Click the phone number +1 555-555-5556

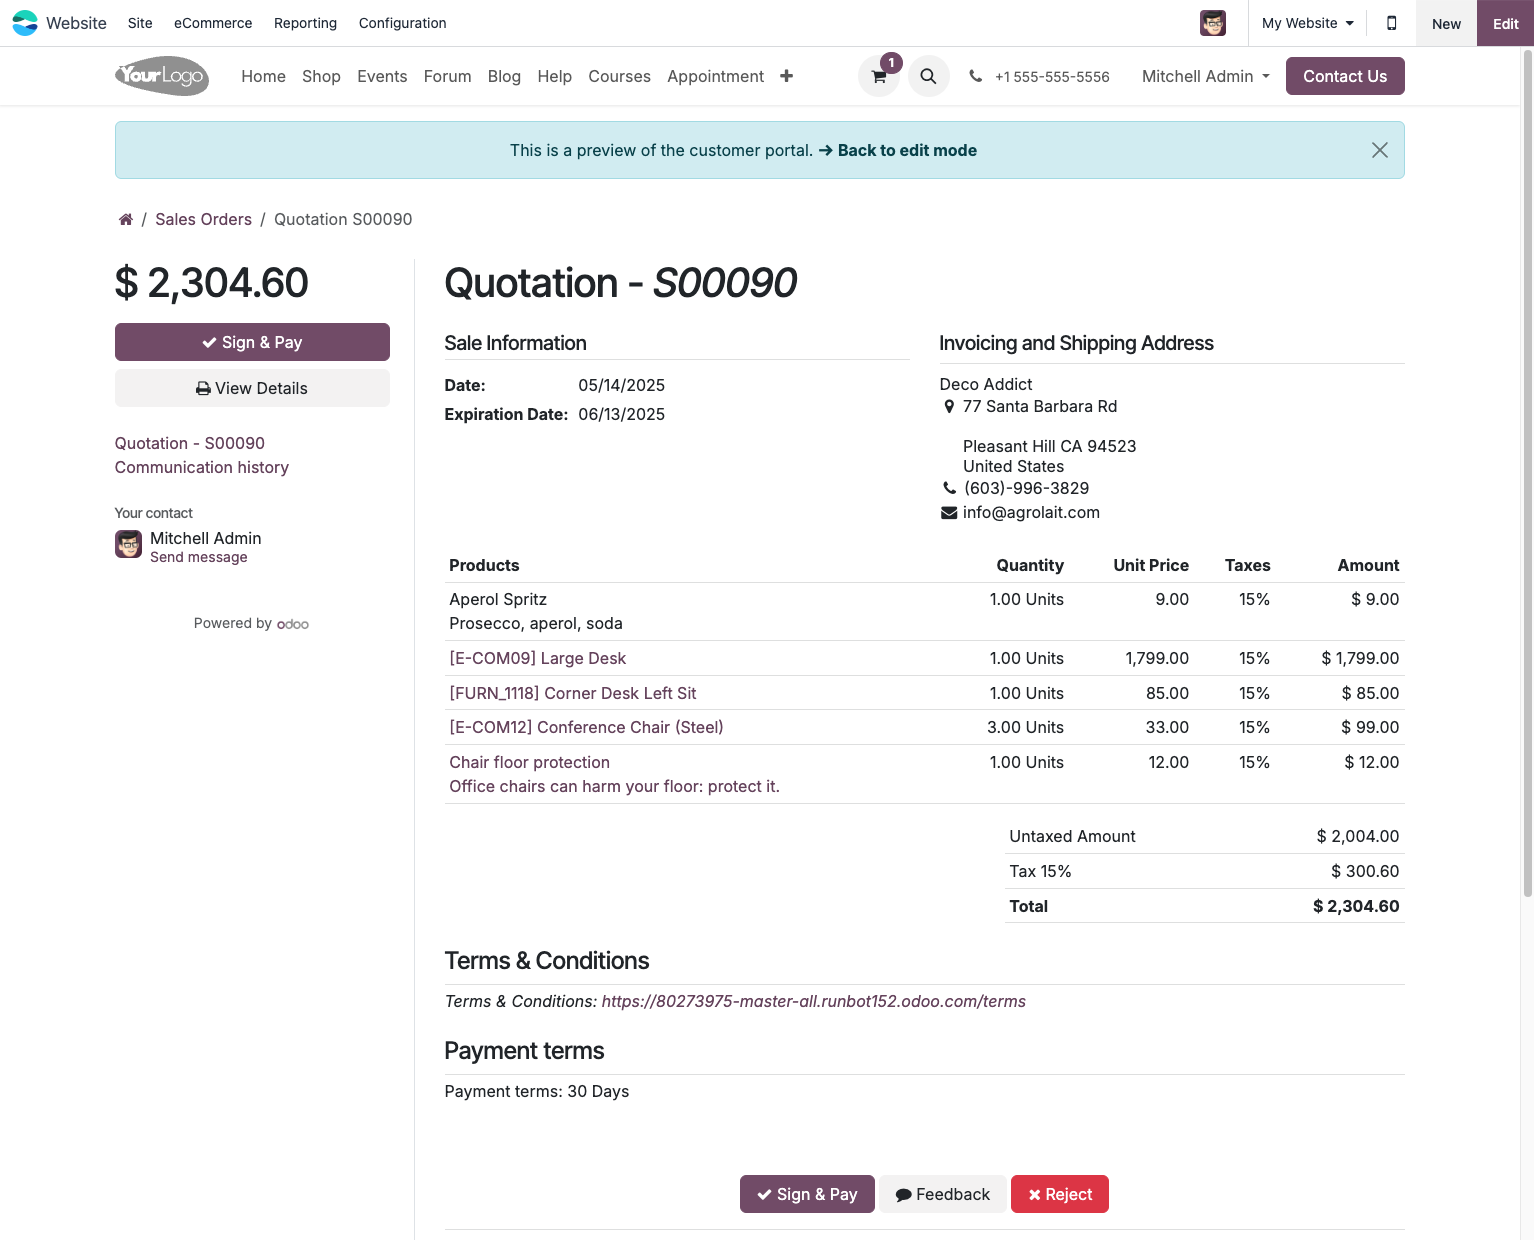pyautogui.click(x=1052, y=77)
